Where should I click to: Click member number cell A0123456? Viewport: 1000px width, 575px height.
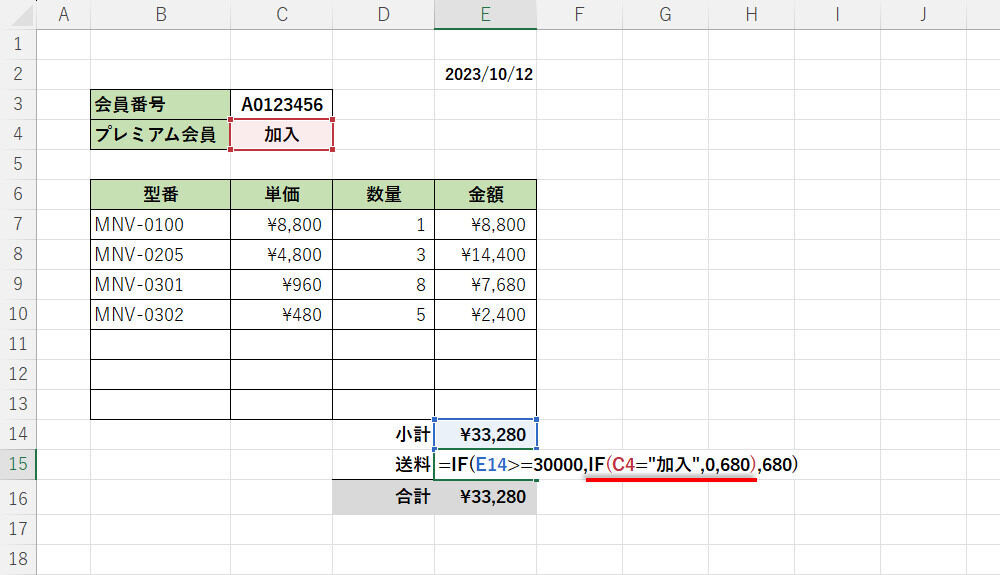click(281, 105)
